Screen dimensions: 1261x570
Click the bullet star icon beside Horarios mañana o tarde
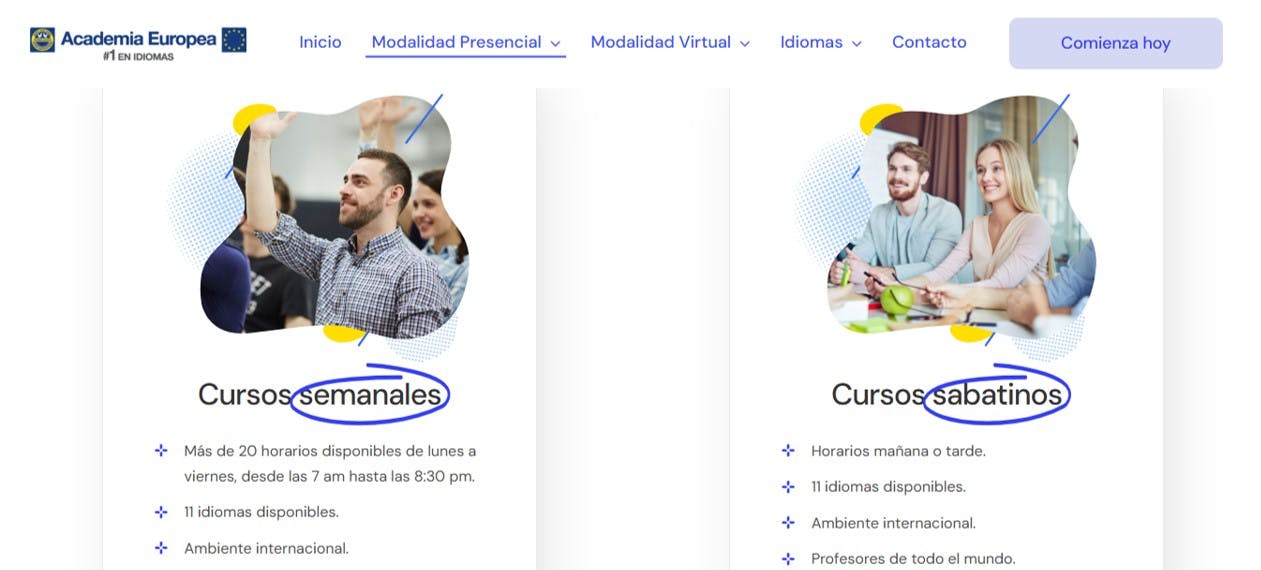pyautogui.click(x=788, y=451)
